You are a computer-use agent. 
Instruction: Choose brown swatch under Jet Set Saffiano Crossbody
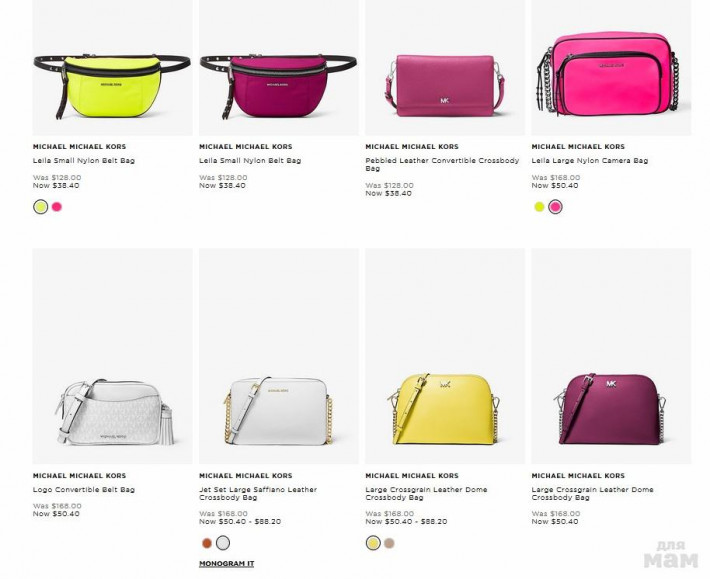(x=207, y=543)
